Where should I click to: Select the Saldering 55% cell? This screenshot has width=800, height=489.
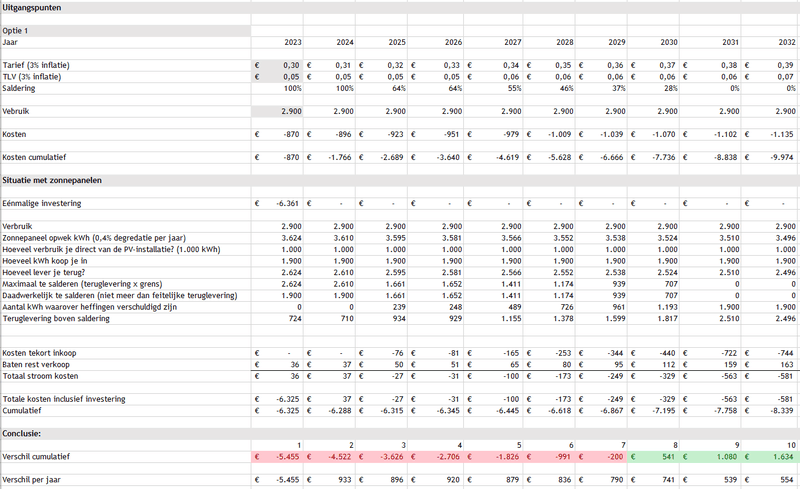[493, 88]
